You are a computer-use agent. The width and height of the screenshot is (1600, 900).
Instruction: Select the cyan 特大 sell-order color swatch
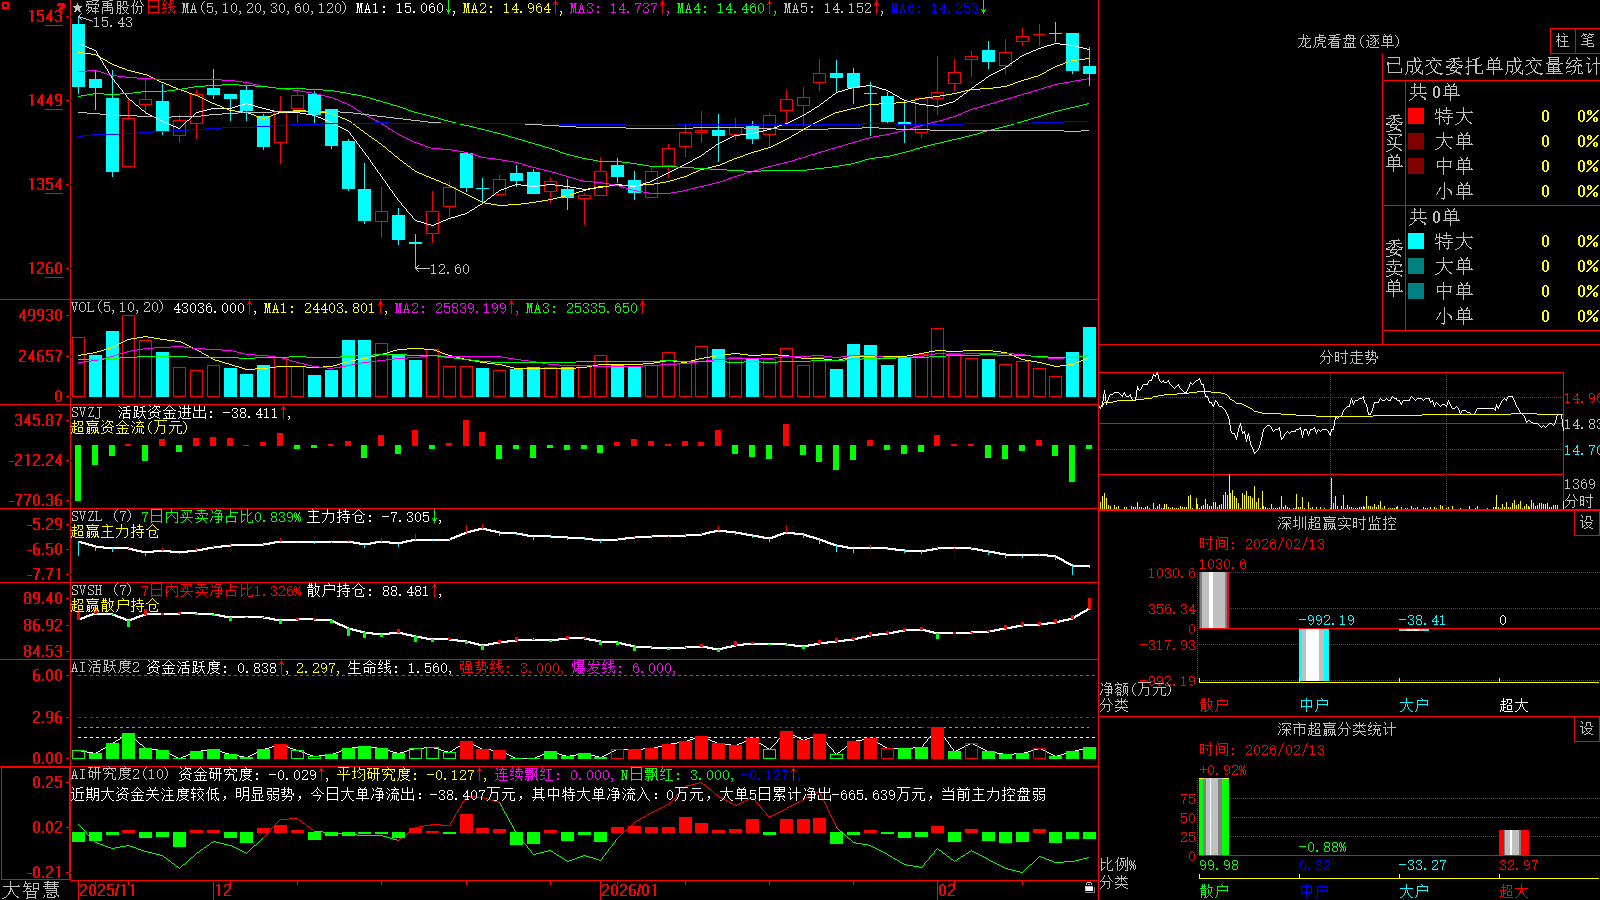point(1416,241)
